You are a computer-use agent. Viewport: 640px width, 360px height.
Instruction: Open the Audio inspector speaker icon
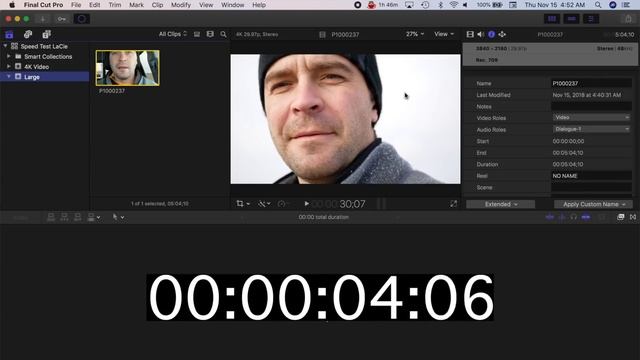click(481, 34)
